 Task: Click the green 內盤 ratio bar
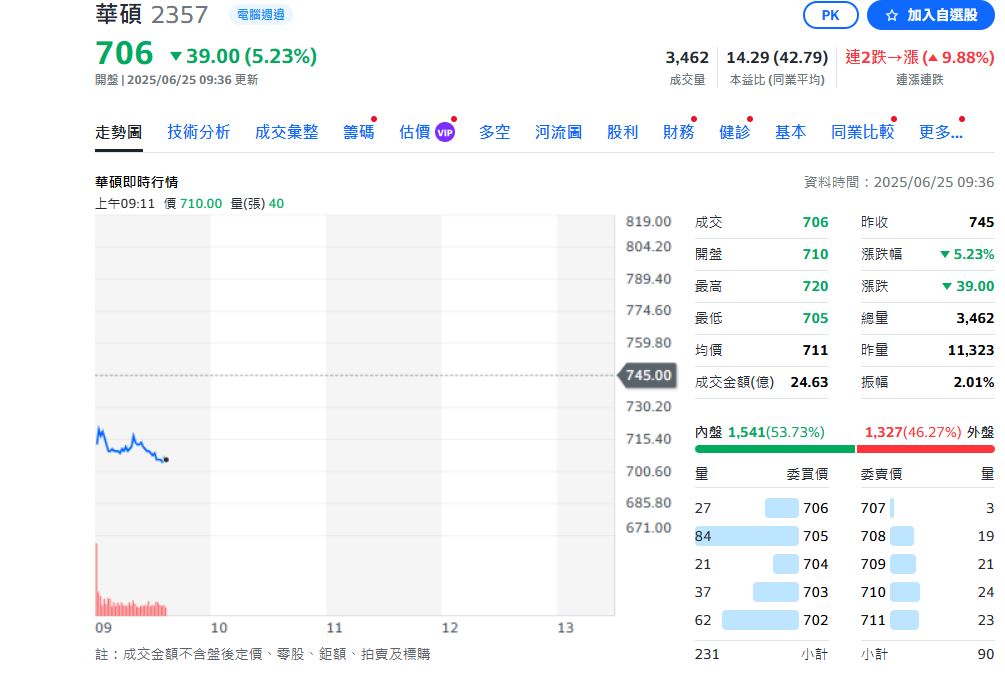775,449
